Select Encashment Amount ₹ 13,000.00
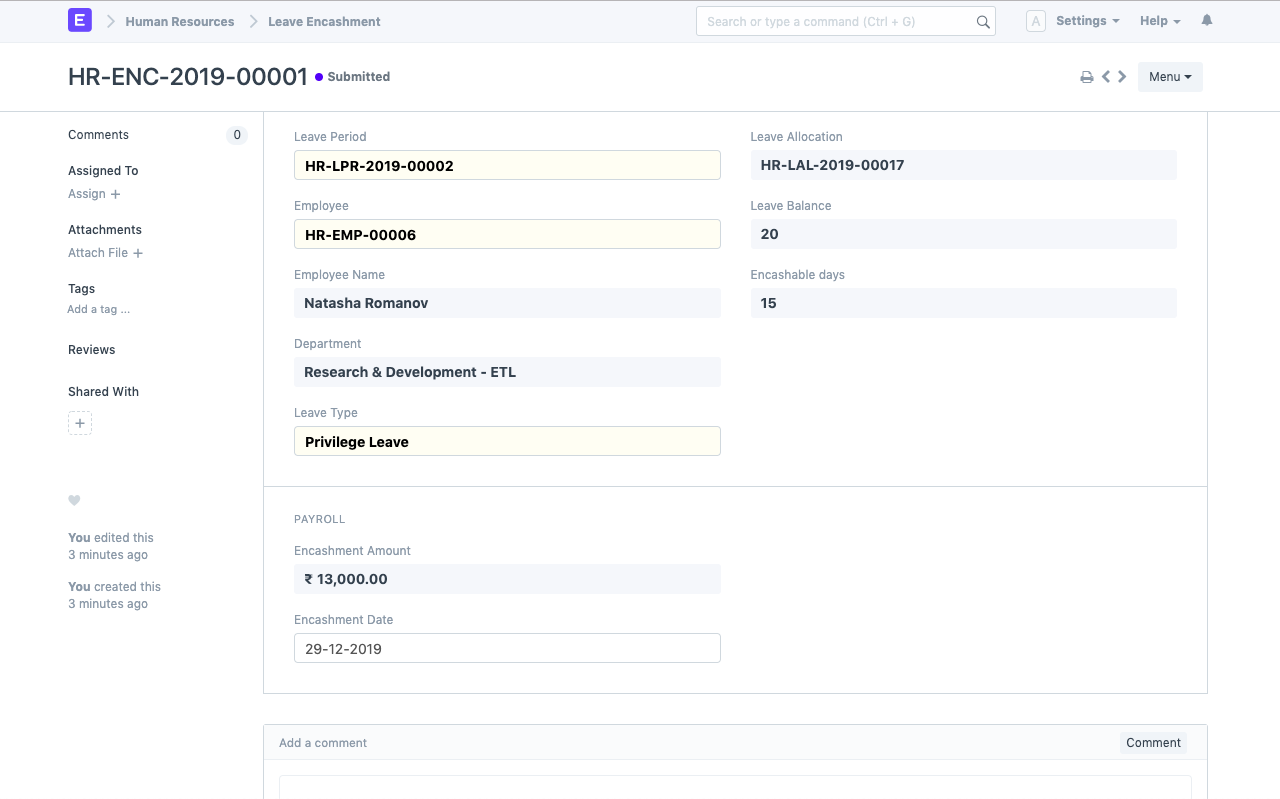This screenshot has width=1280, height=799. [x=507, y=579]
